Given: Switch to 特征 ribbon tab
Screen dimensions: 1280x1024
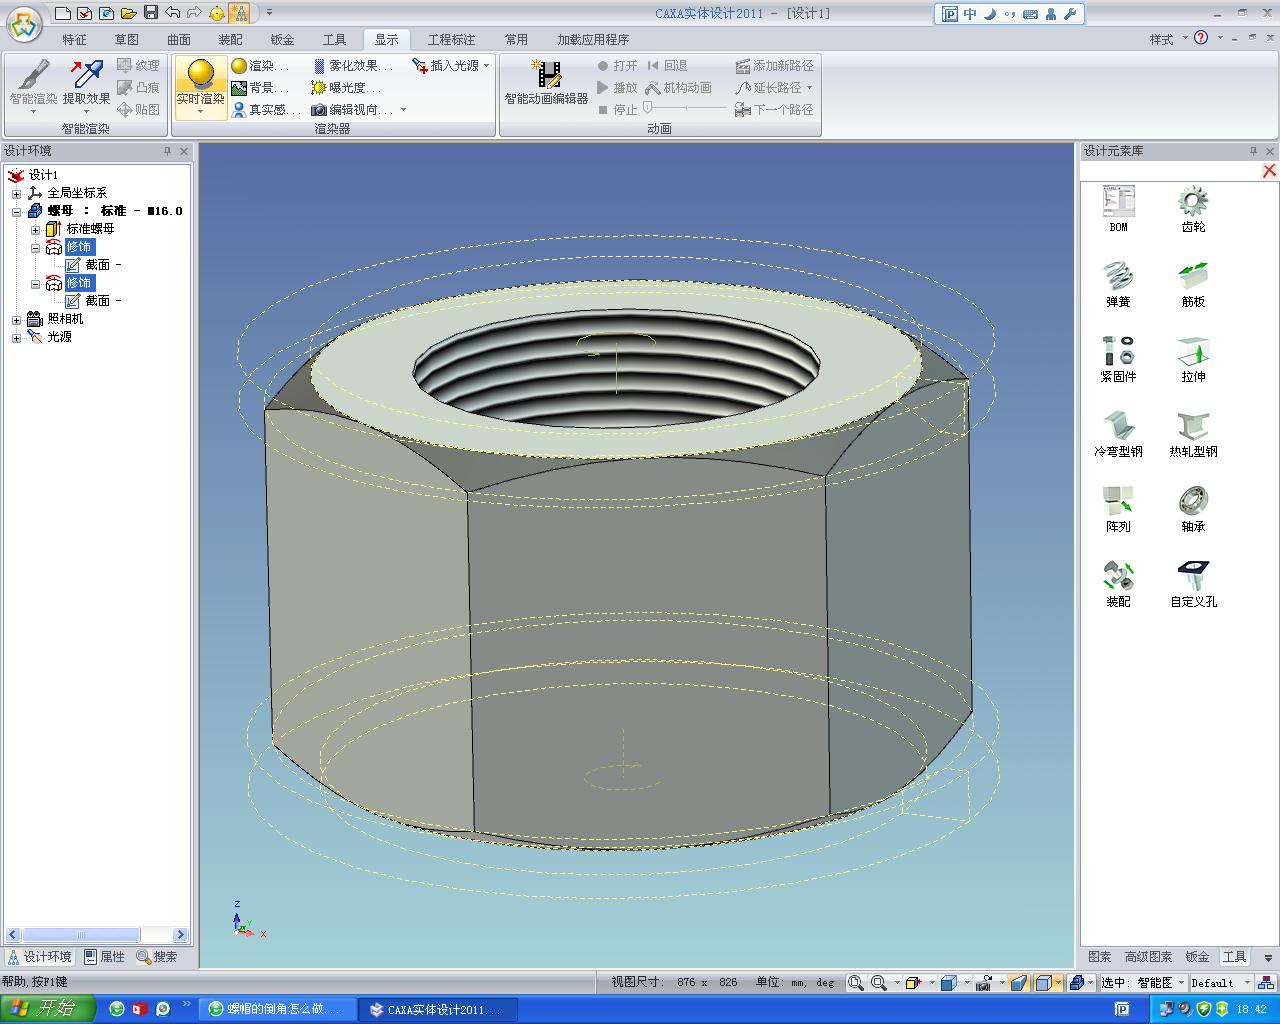Looking at the screenshot, I should pos(74,39).
